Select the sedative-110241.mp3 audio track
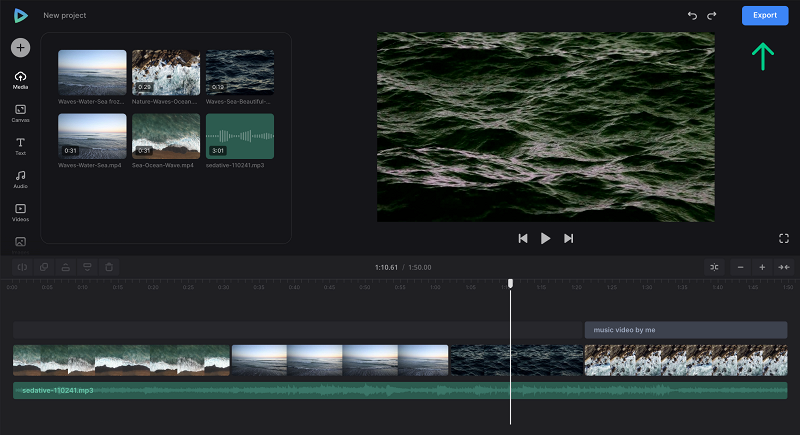 pos(400,391)
